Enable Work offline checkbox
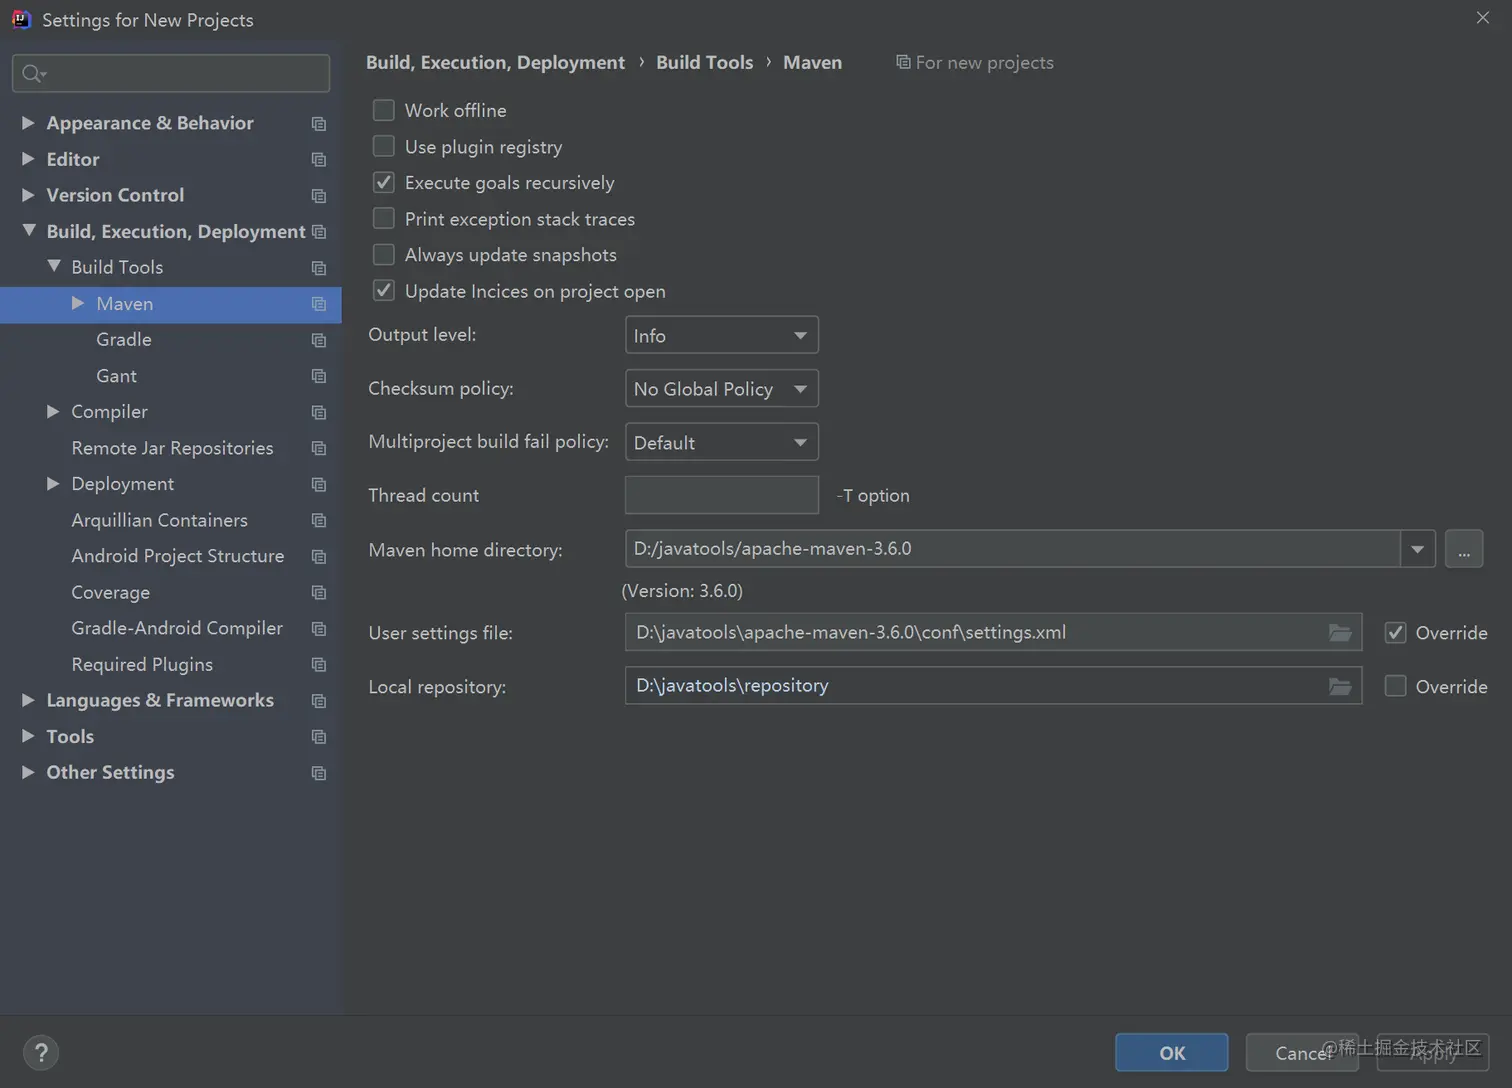Screen dimensions: 1512x1088 [x=383, y=110]
